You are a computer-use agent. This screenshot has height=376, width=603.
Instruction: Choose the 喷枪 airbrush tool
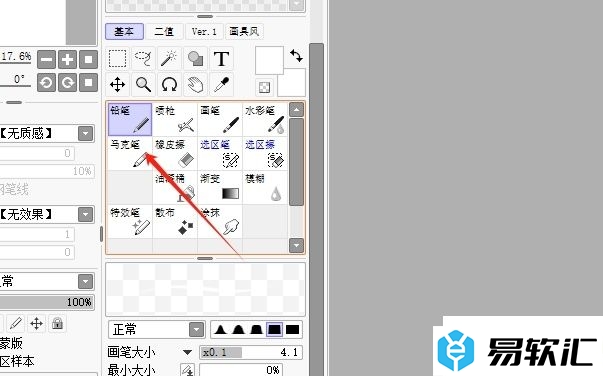[x=175, y=119]
